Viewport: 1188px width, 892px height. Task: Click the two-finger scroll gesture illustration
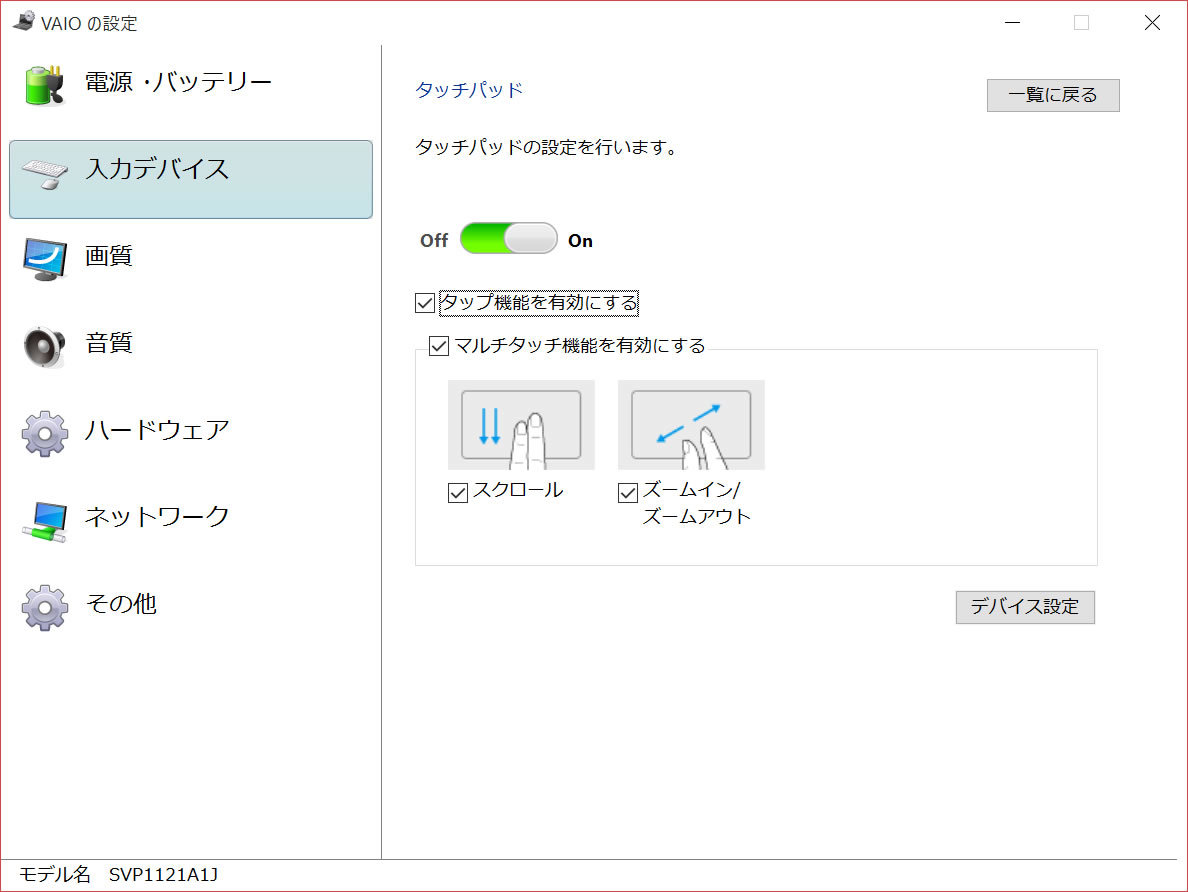[521, 425]
